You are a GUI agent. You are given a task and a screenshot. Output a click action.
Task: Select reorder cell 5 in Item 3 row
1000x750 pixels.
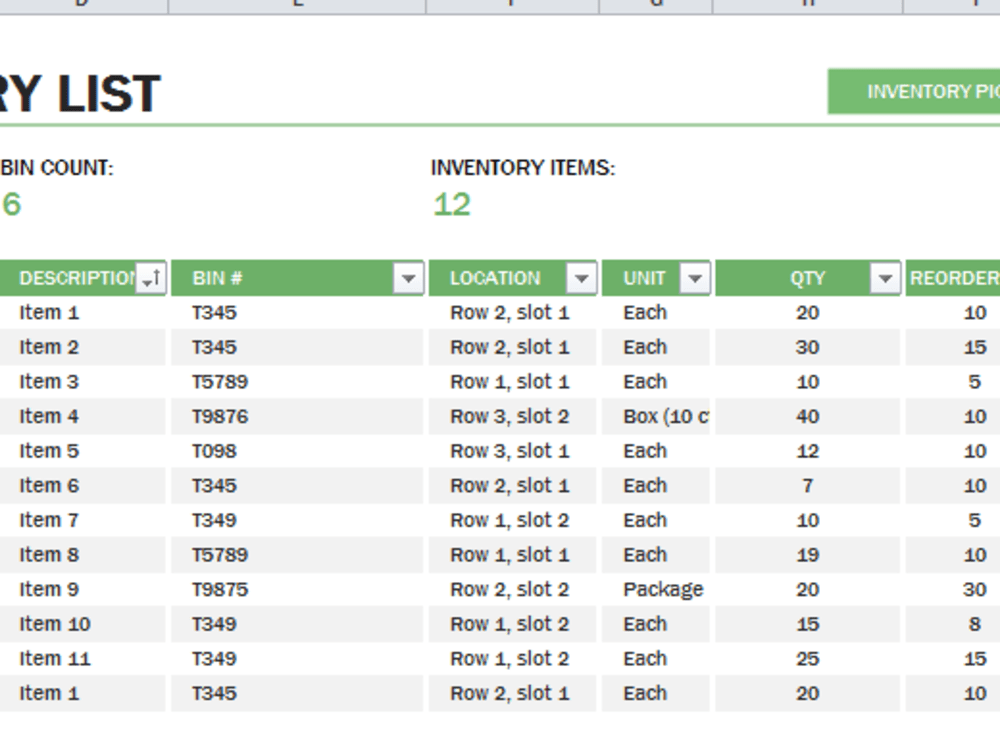(x=953, y=382)
